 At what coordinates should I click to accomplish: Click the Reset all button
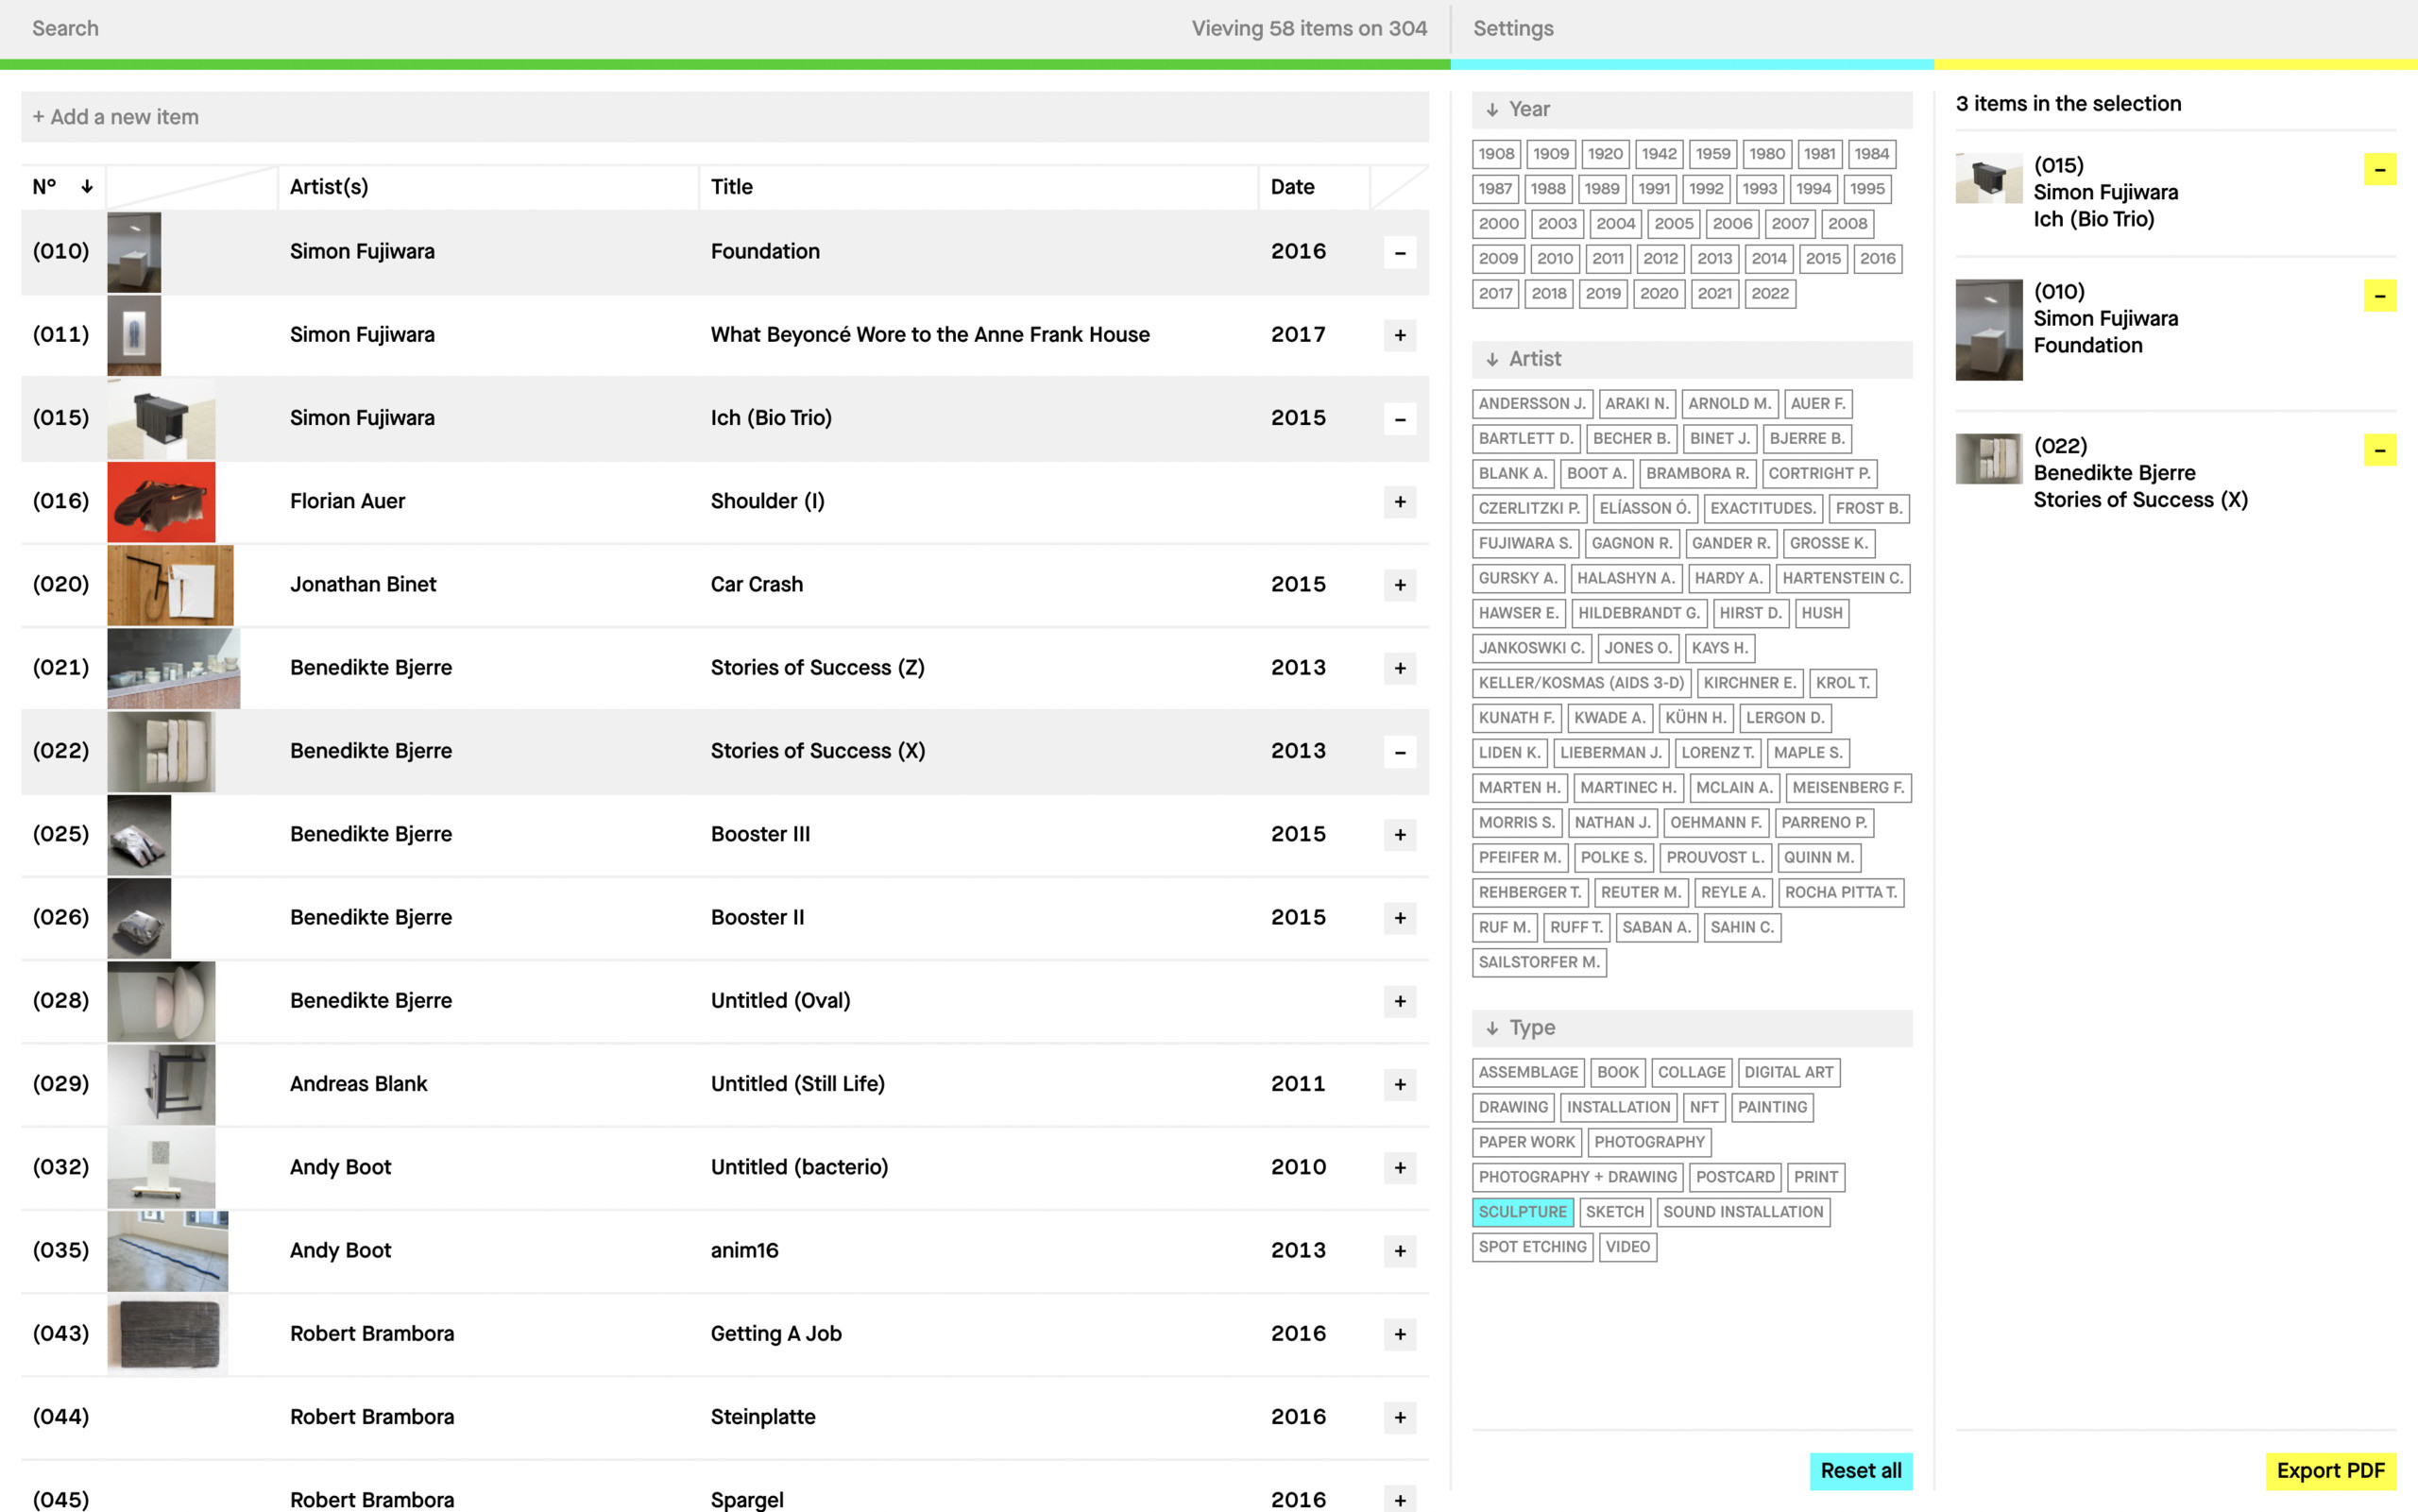pyautogui.click(x=1859, y=1470)
